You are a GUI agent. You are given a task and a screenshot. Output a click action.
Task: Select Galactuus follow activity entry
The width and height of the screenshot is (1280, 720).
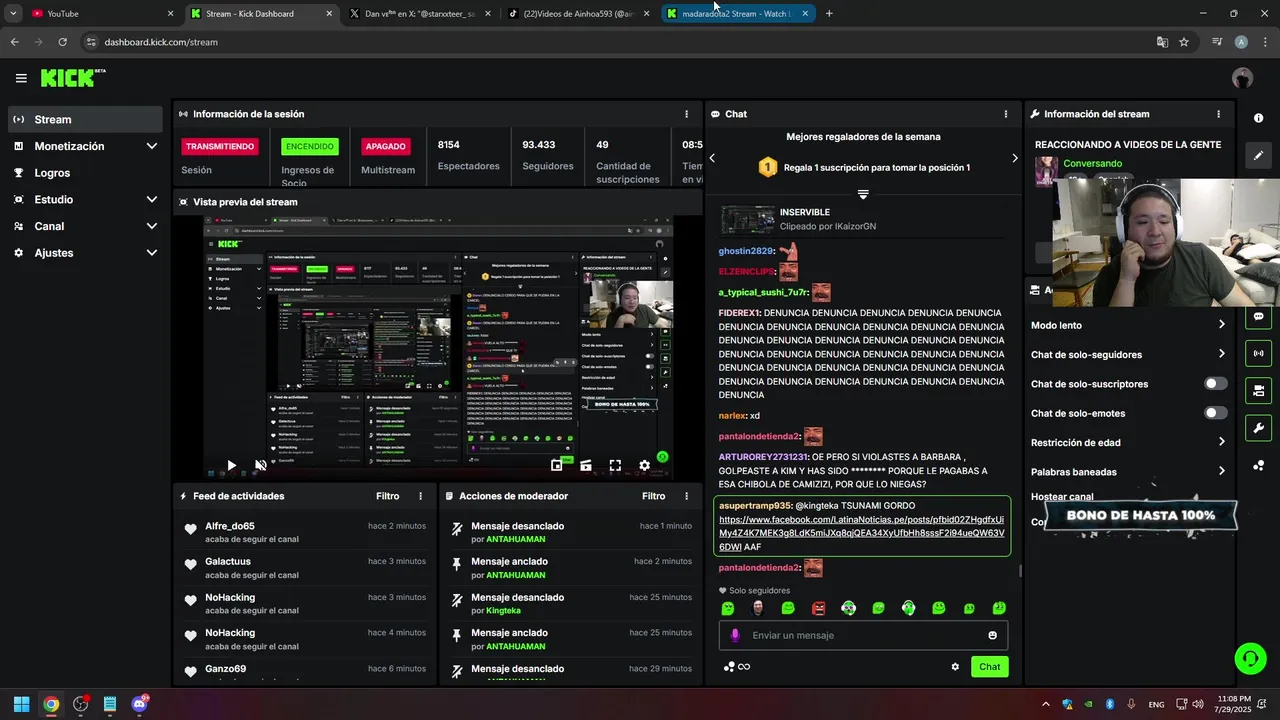tap(305, 568)
